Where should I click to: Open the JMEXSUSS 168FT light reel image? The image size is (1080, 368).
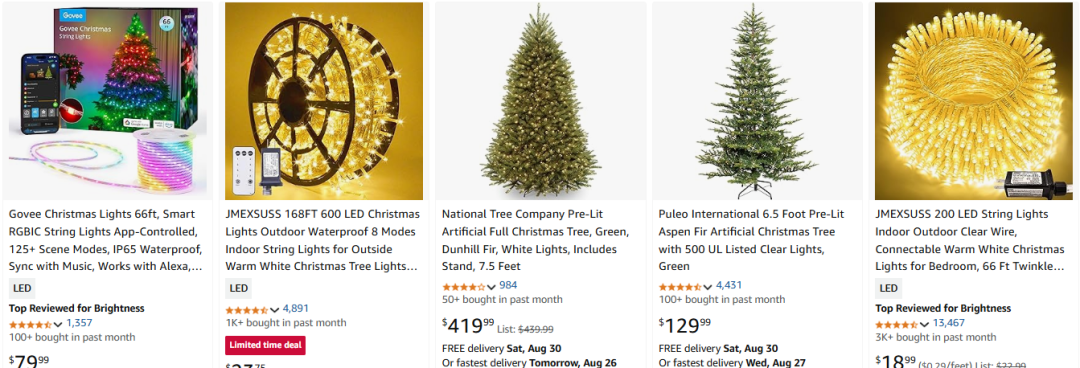click(x=324, y=101)
